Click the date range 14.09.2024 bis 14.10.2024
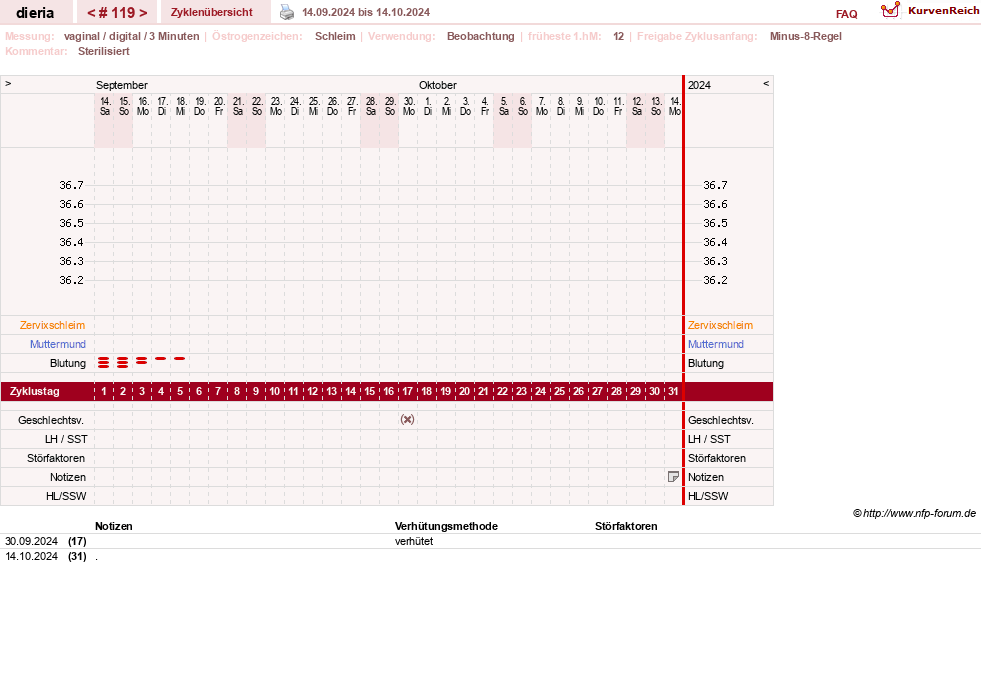Viewport: 981px width, 685px height. click(x=366, y=12)
